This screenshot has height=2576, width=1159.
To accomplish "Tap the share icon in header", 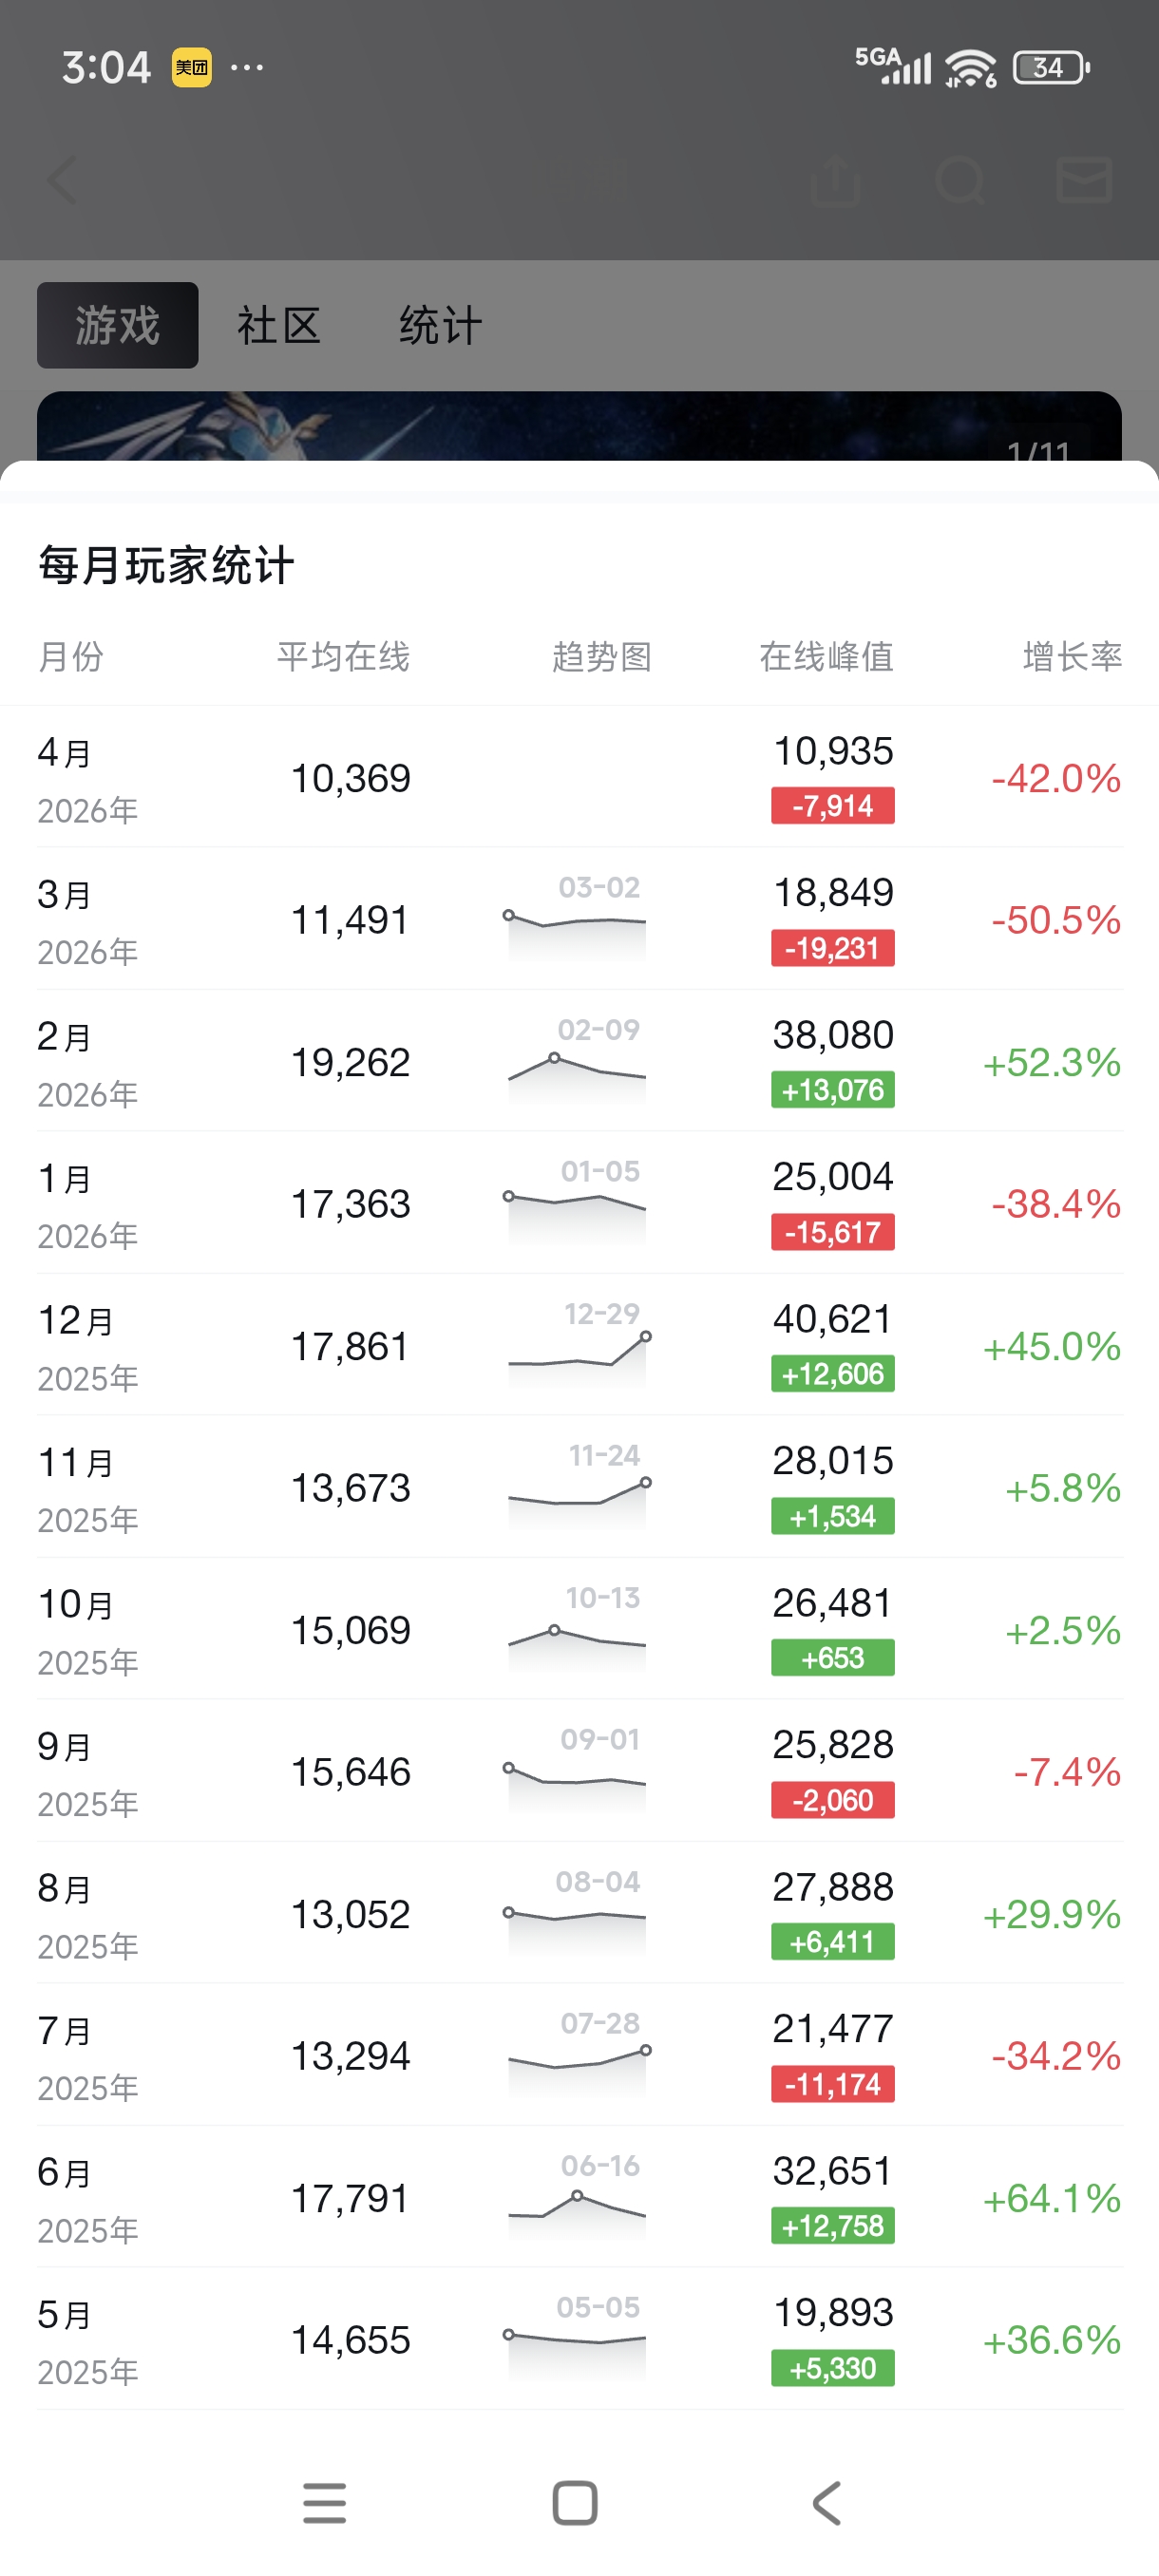I will pyautogui.click(x=835, y=181).
